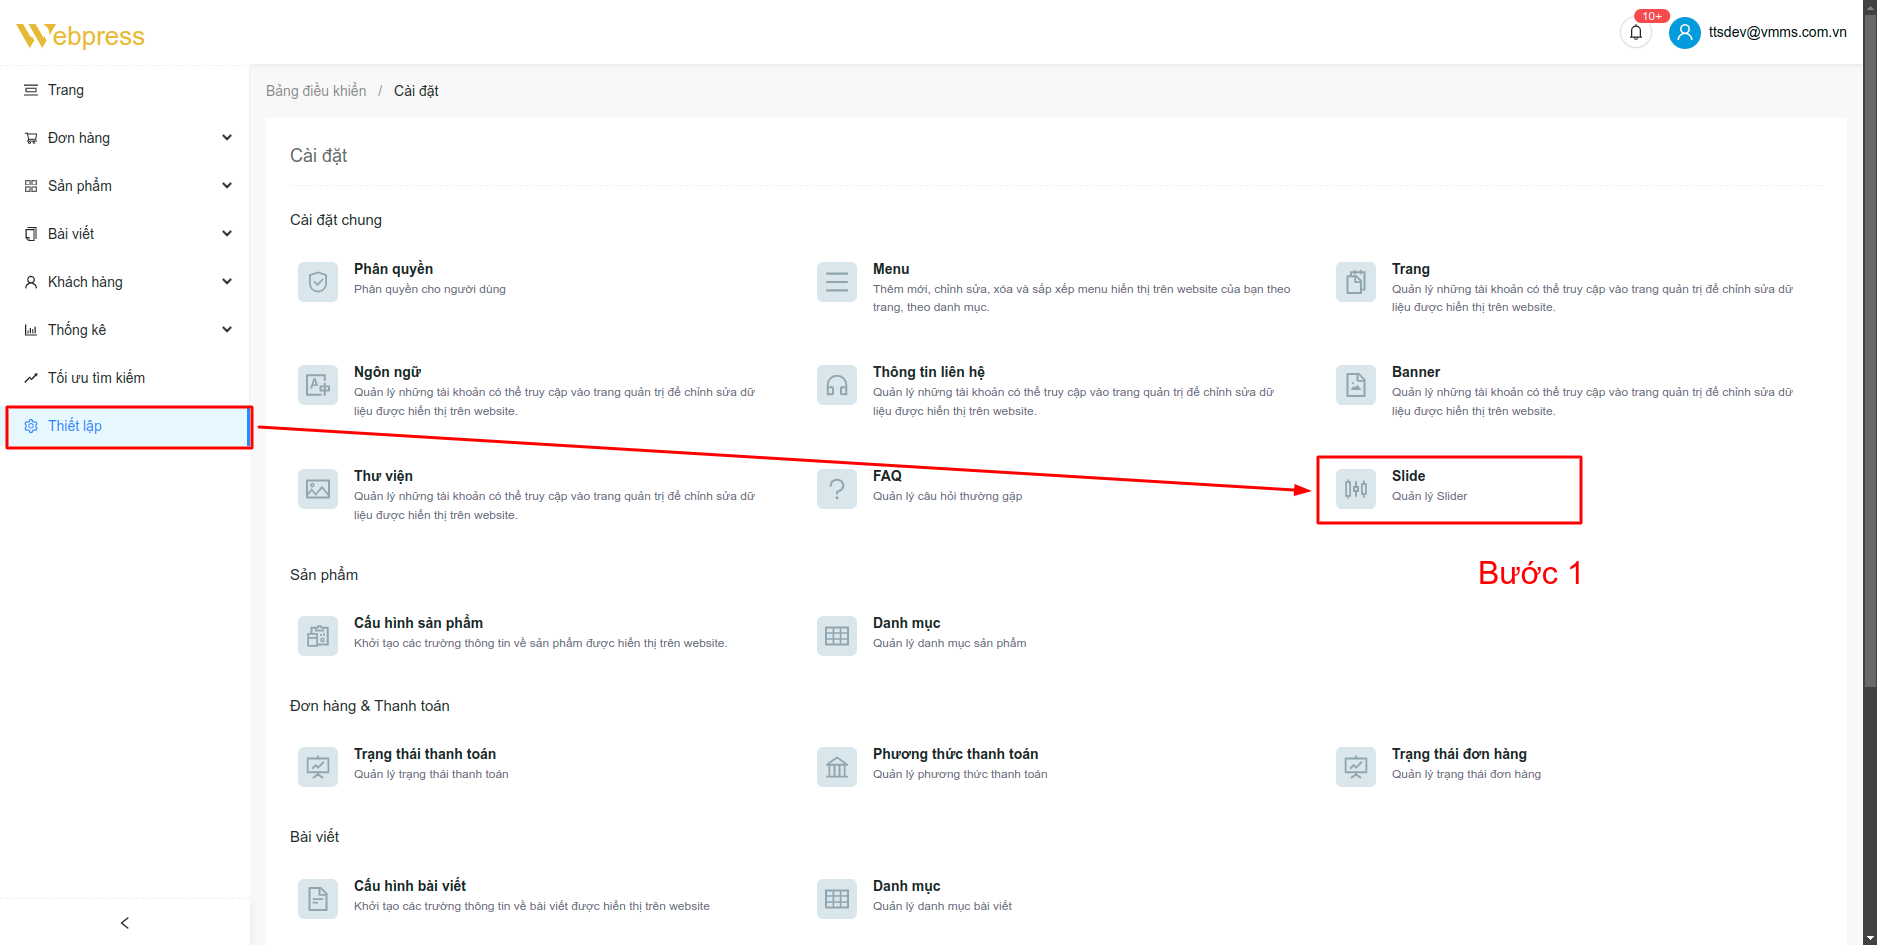Click the Menu hamburger settings icon
Image resolution: width=1877 pixels, height=945 pixels.
coord(836,282)
